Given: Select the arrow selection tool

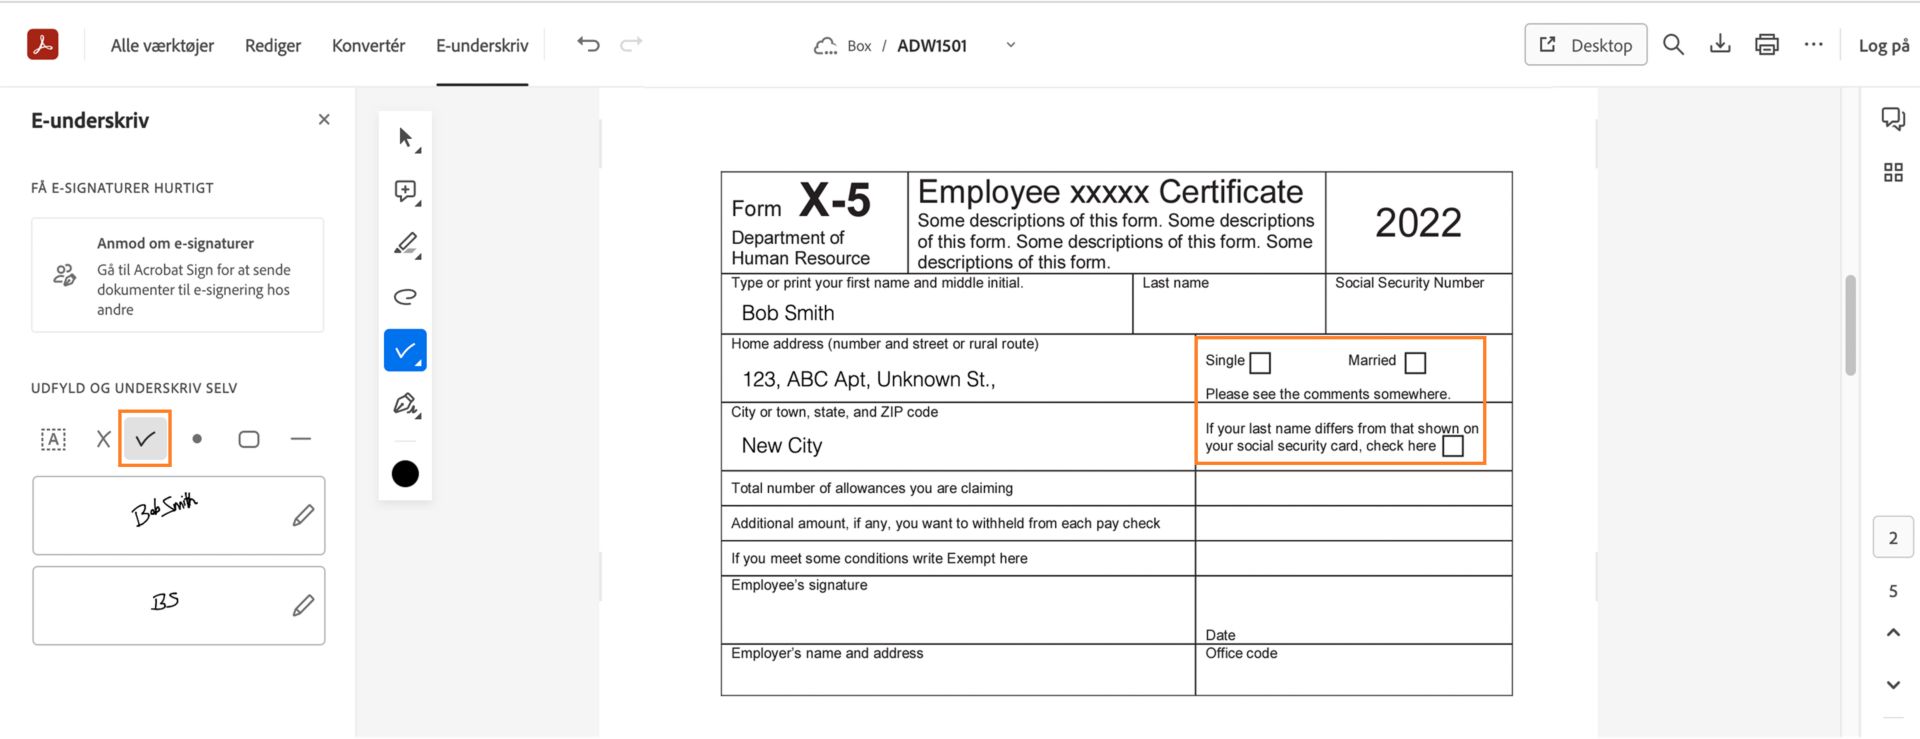Looking at the screenshot, I should pos(405,138).
